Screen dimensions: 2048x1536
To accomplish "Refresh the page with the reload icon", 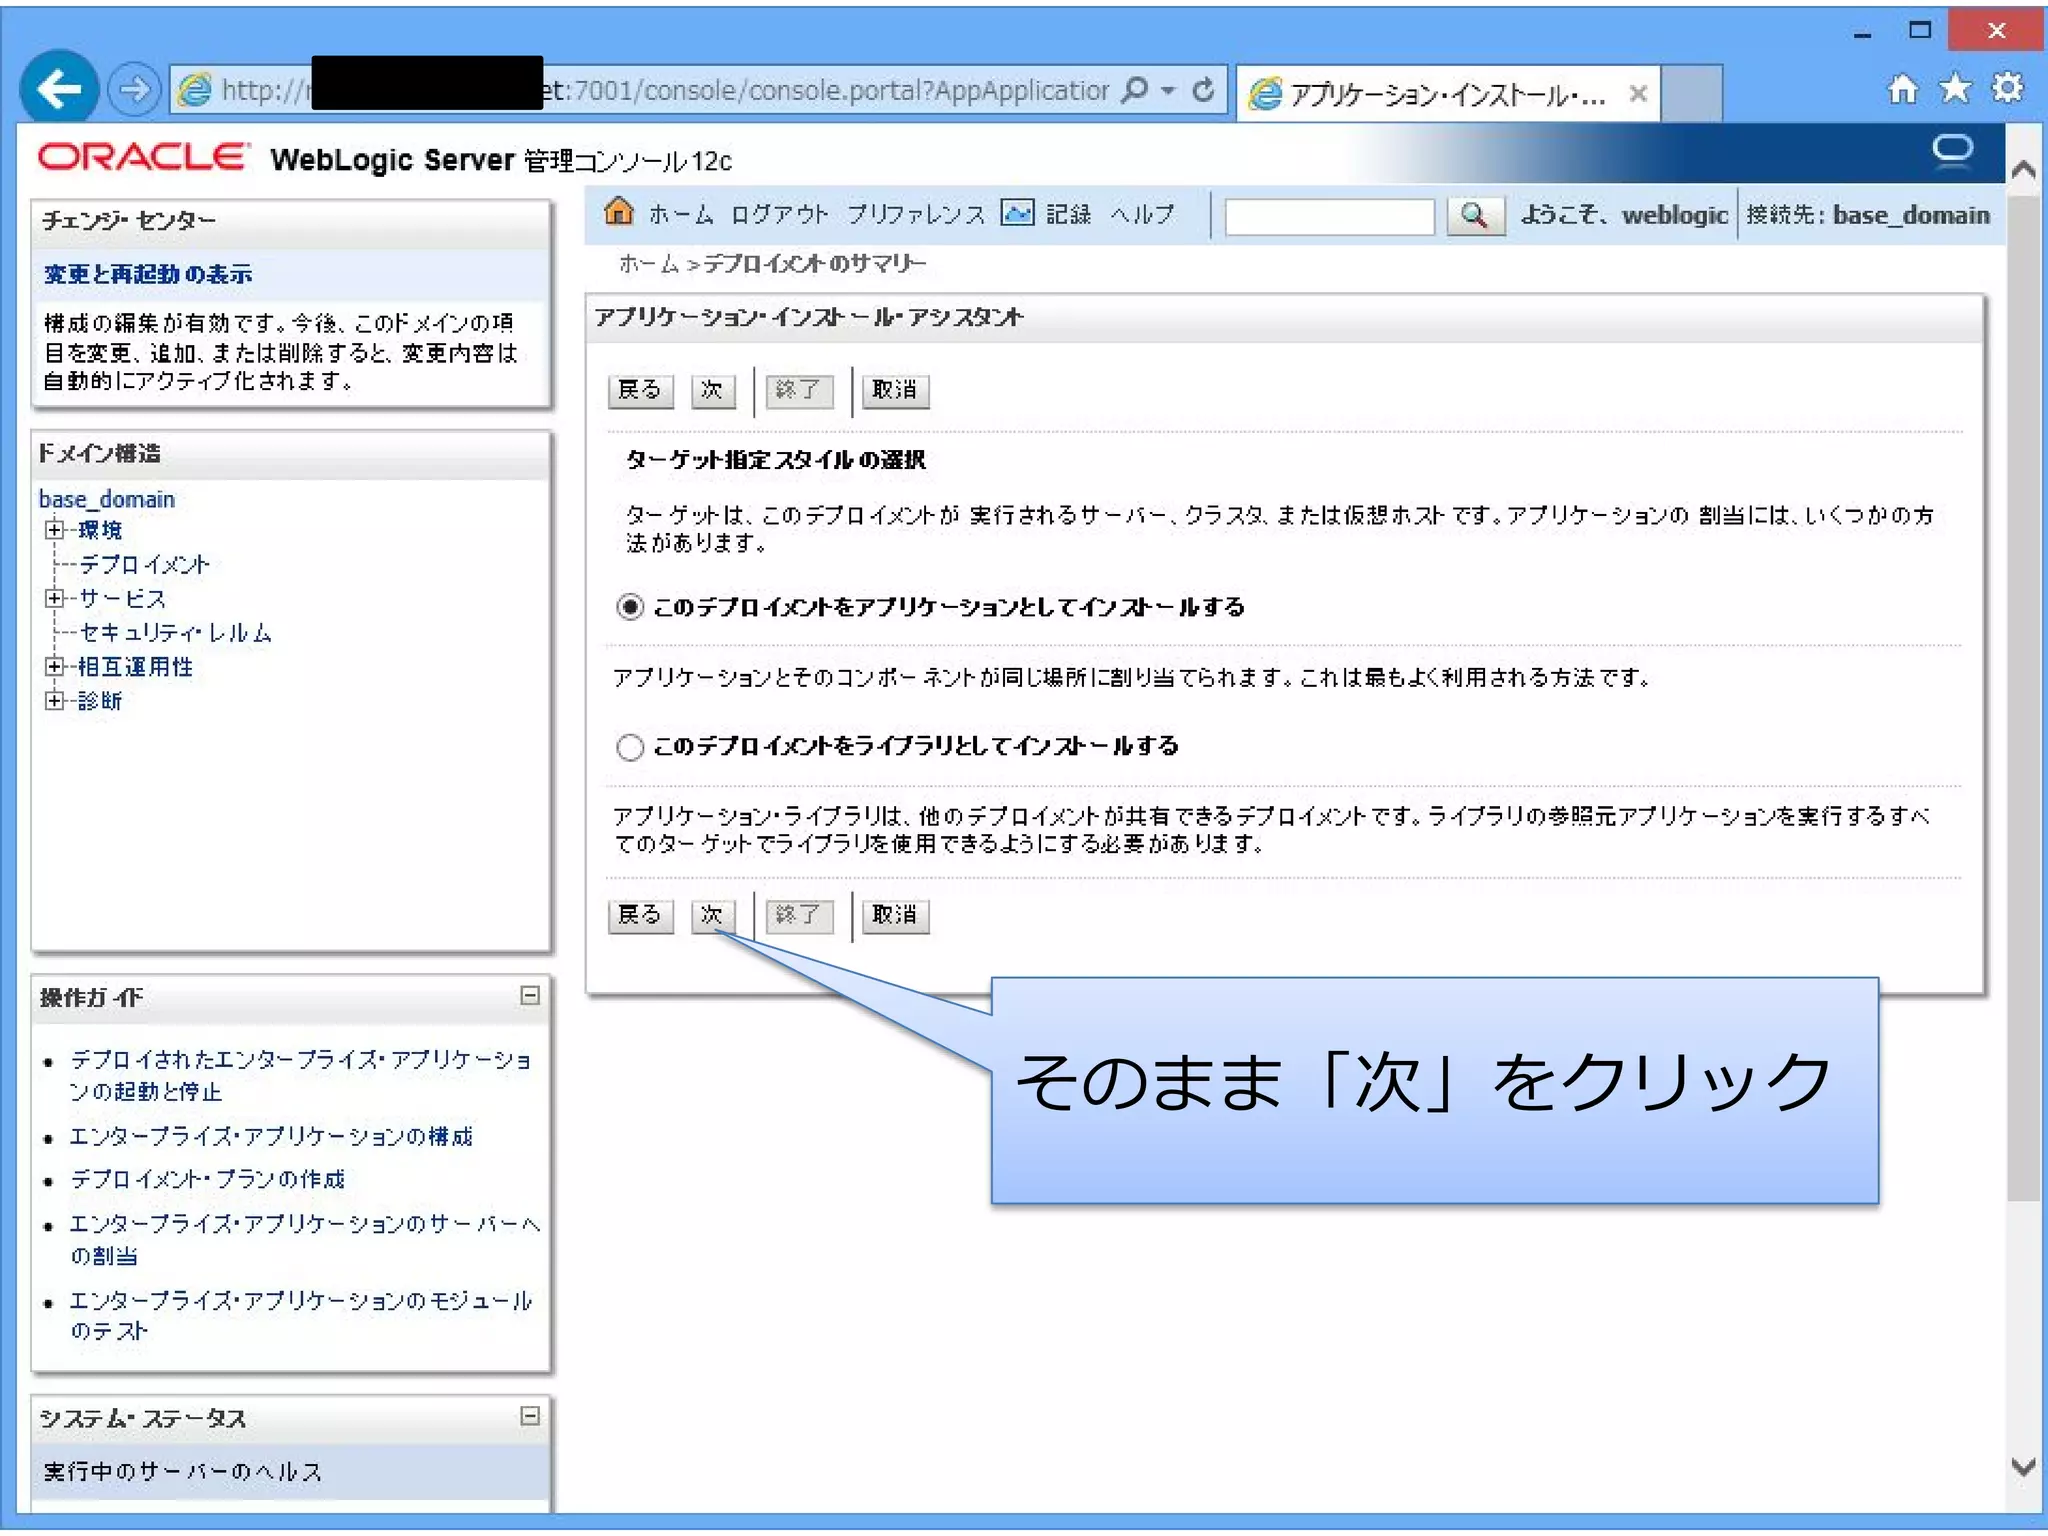I will point(1203,90).
